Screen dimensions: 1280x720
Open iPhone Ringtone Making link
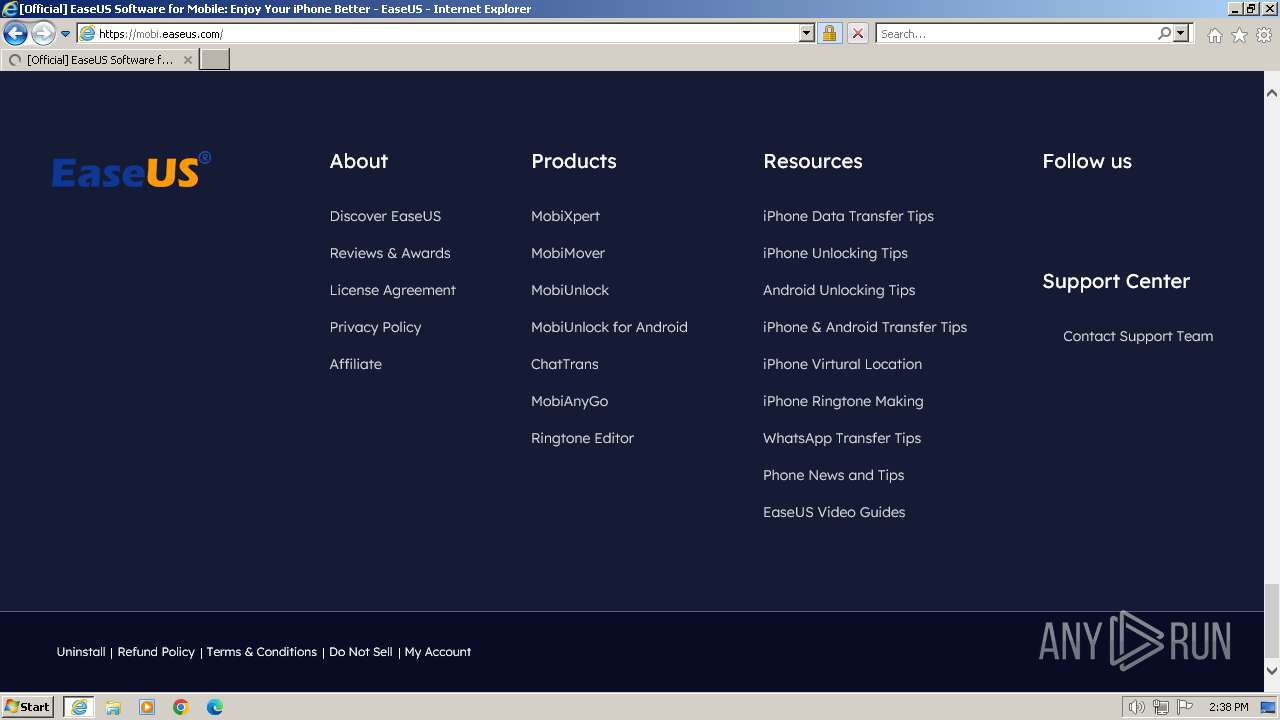tap(843, 401)
